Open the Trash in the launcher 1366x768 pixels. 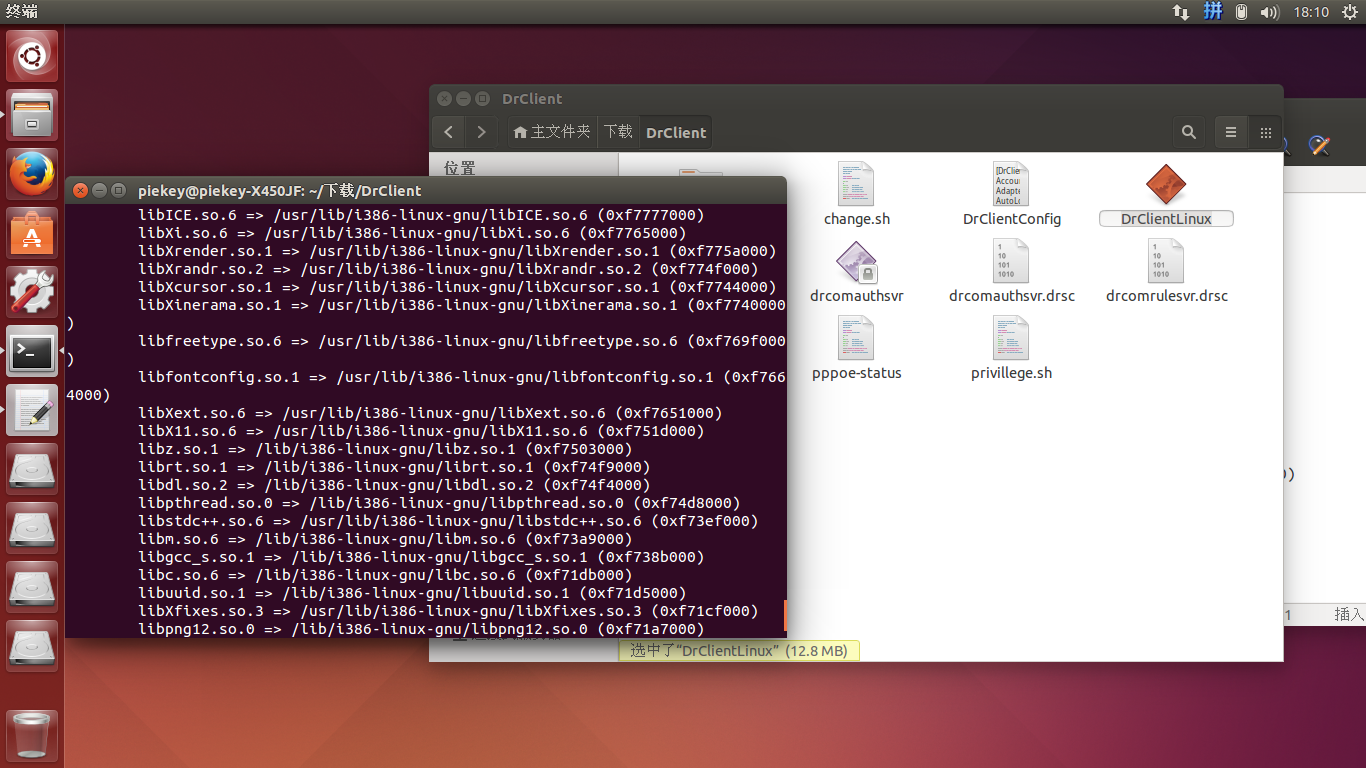point(32,735)
